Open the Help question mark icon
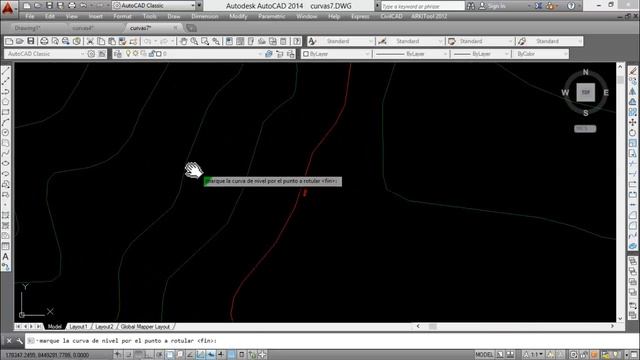The image size is (640, 360). [297, 41]
